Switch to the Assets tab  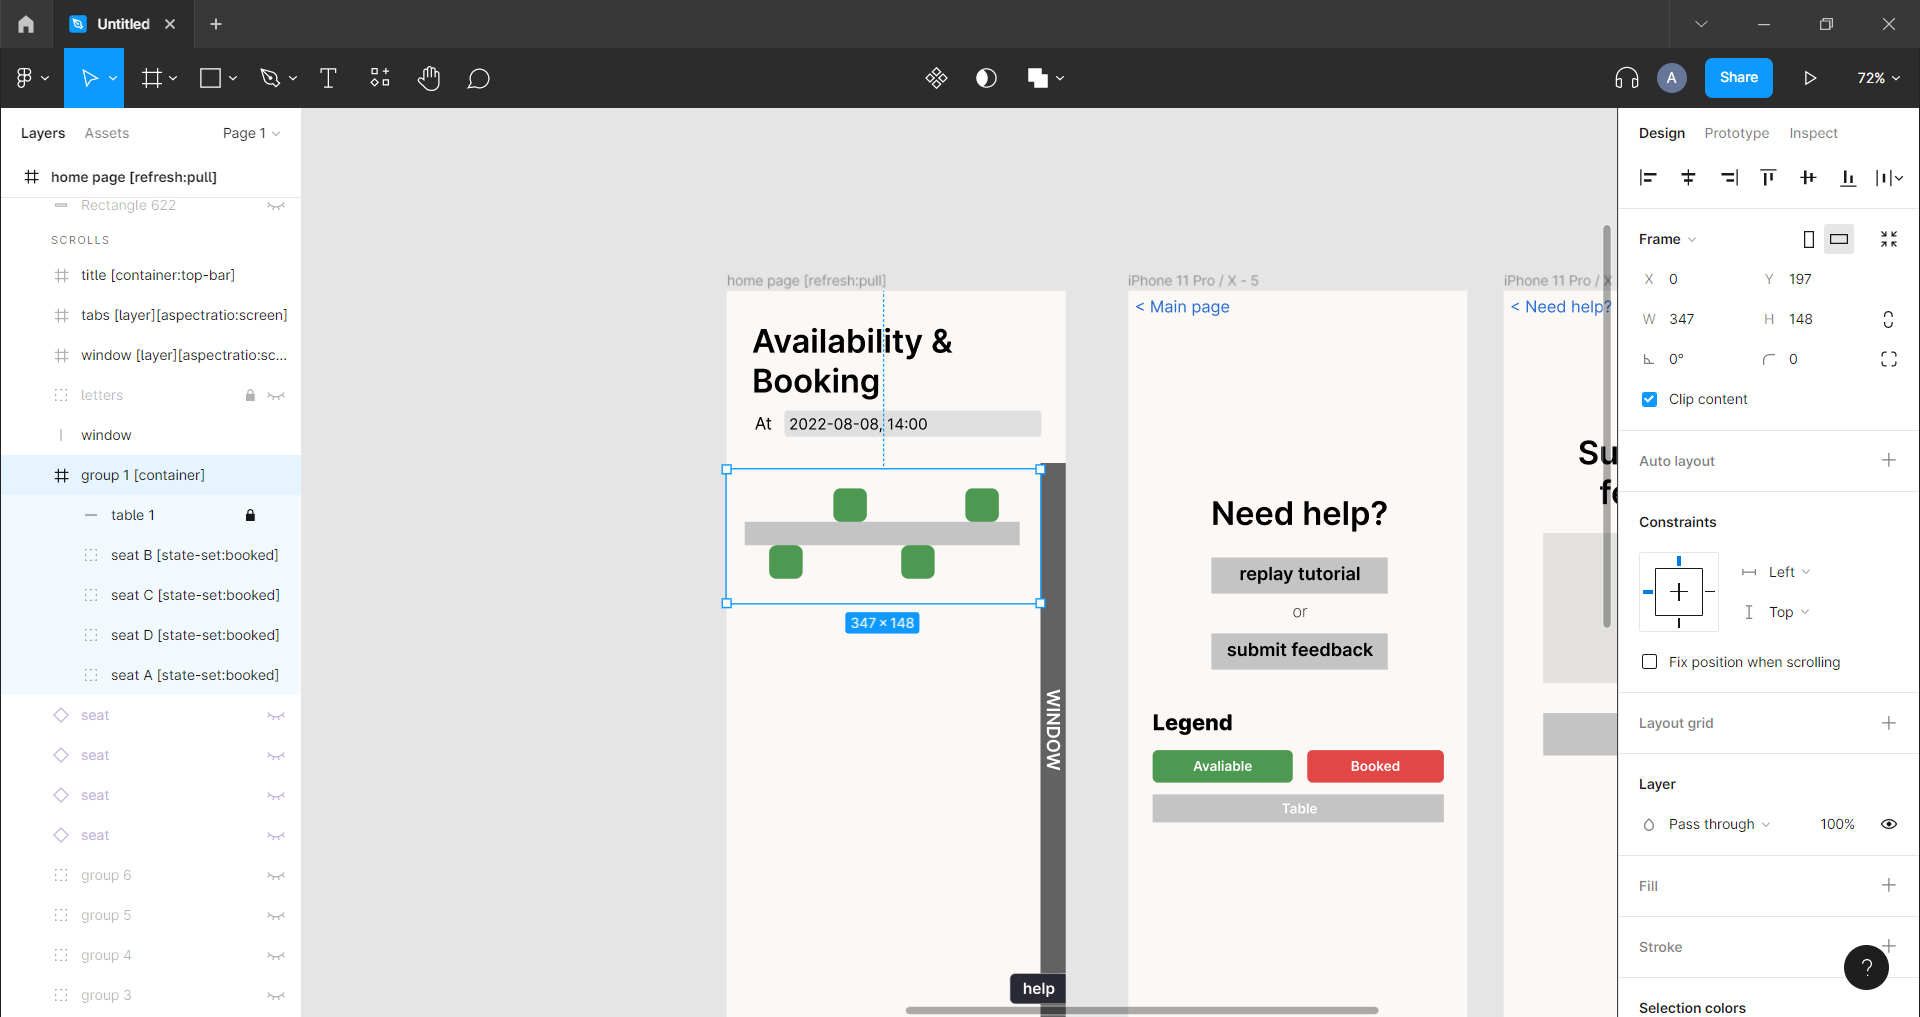pos(107,133)
